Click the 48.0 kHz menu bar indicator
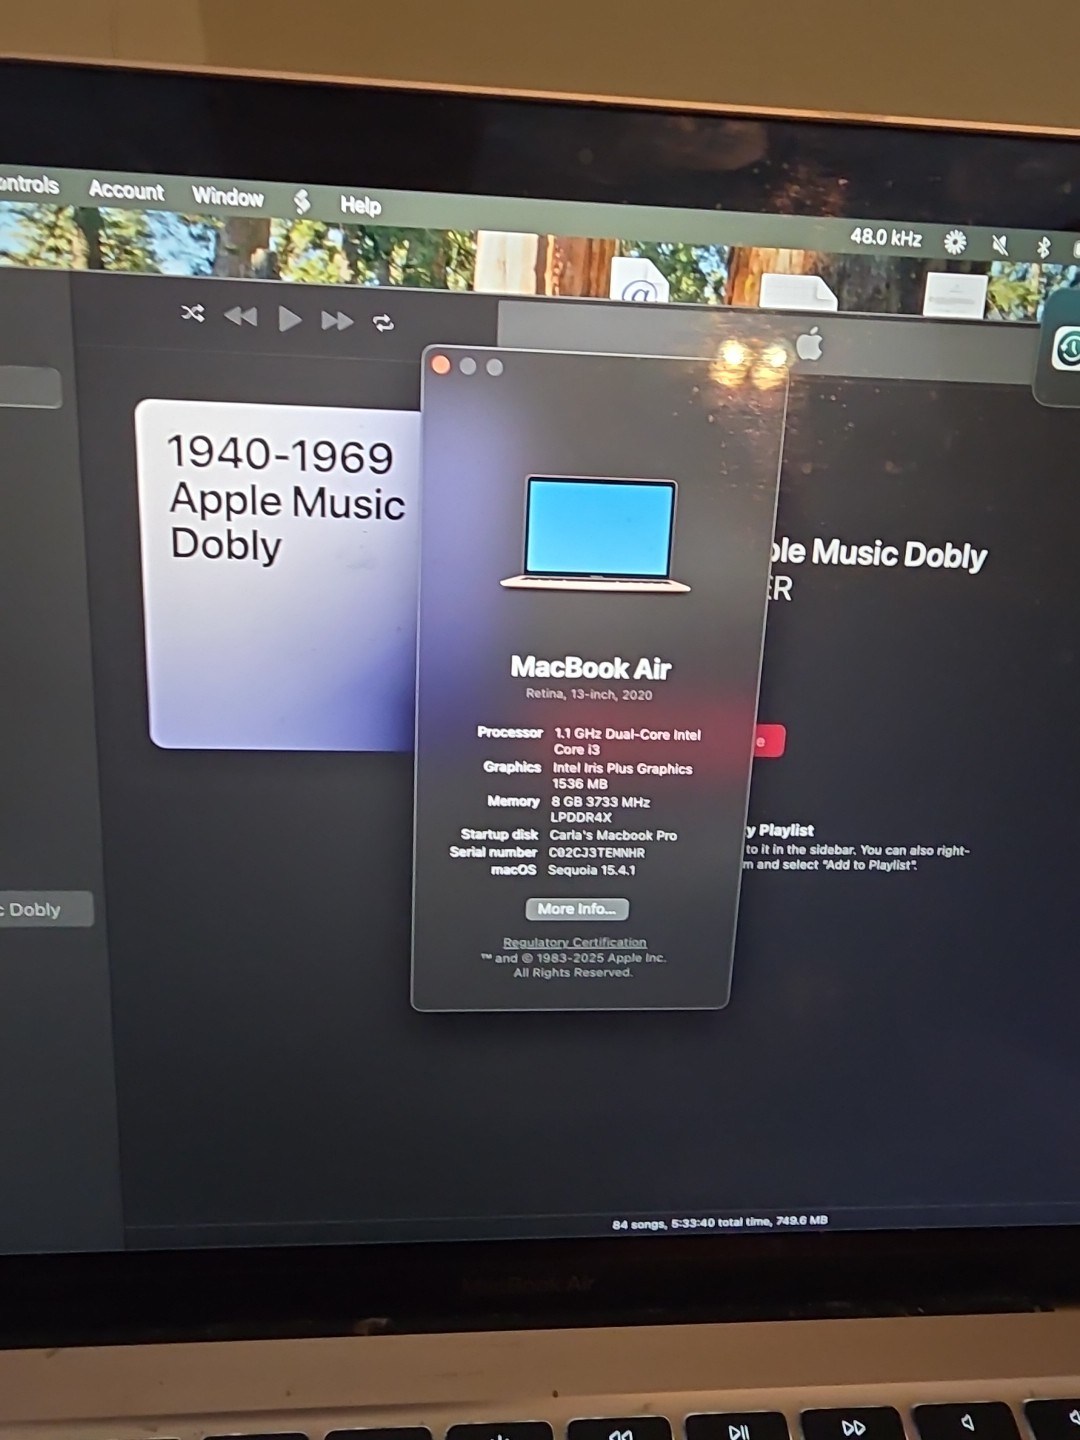 pos(886,238)
